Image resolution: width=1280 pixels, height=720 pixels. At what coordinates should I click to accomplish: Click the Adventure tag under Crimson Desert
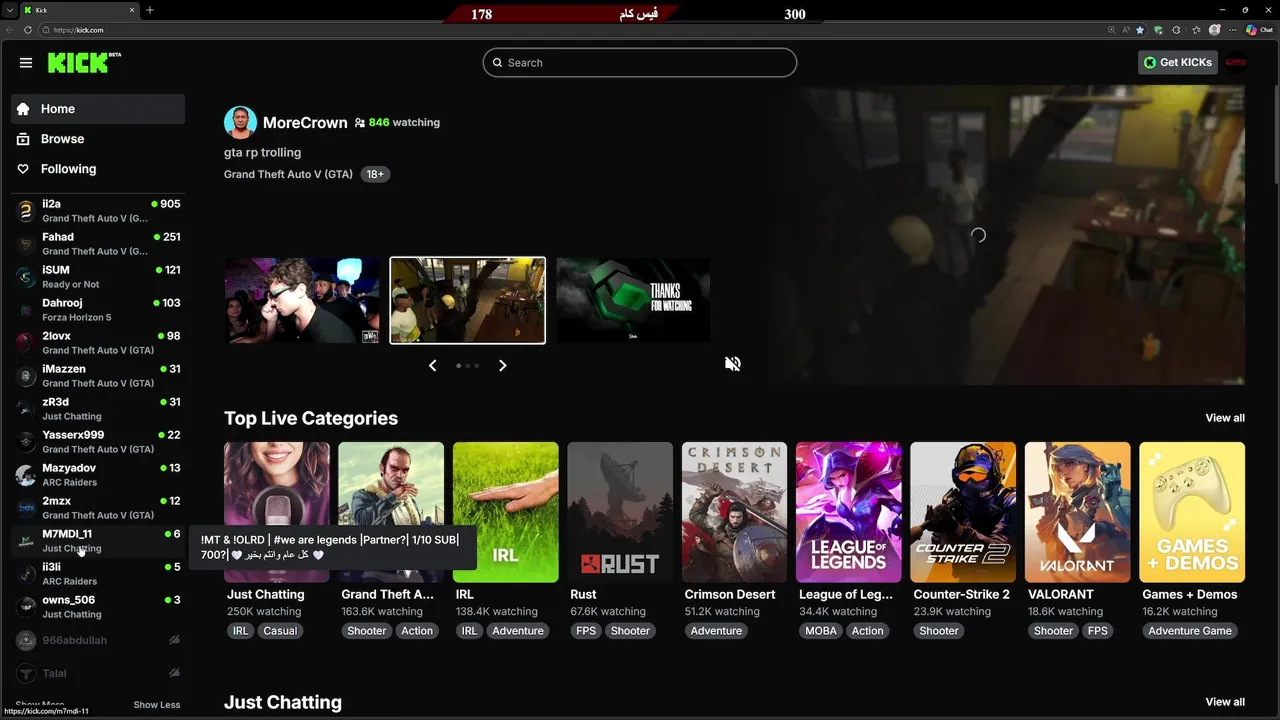click(716, 631)
